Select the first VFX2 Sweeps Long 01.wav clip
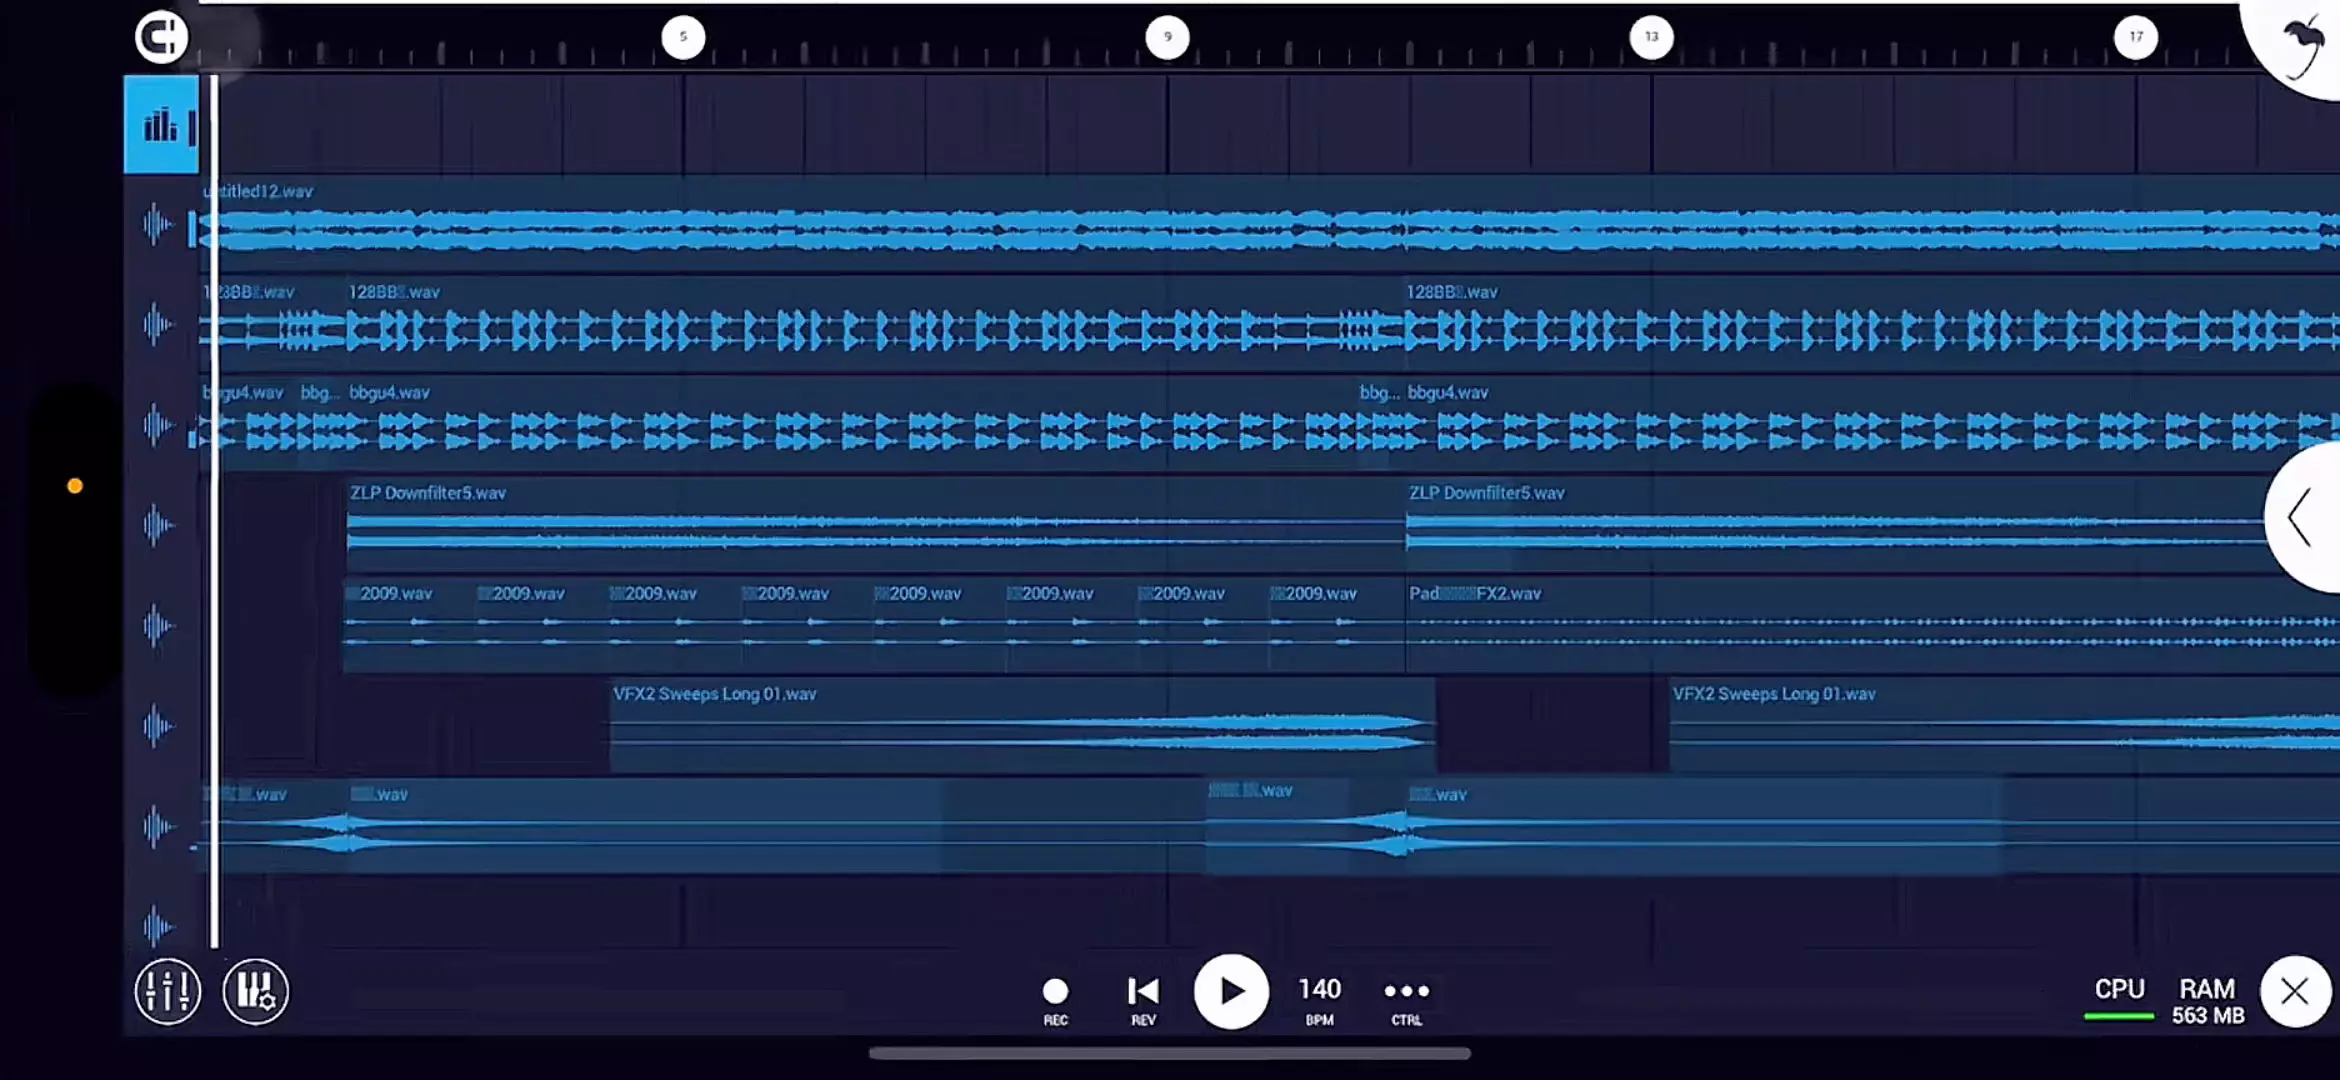Image resolution: width=2340 pixels, height=1080 pixels. [1020, 725]
